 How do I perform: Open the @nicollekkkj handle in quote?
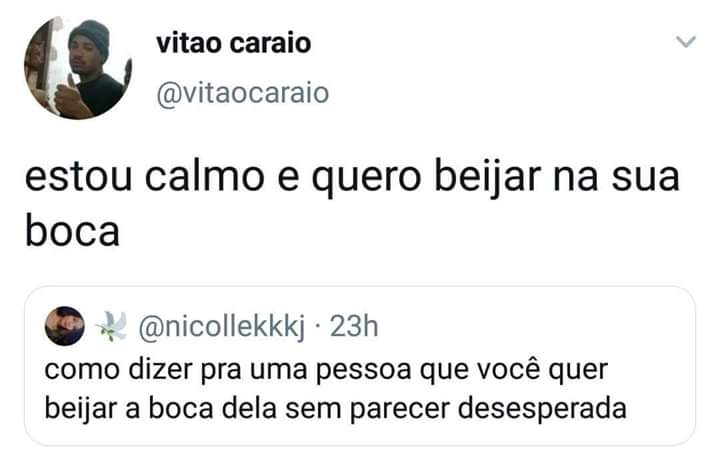point(222,328)
